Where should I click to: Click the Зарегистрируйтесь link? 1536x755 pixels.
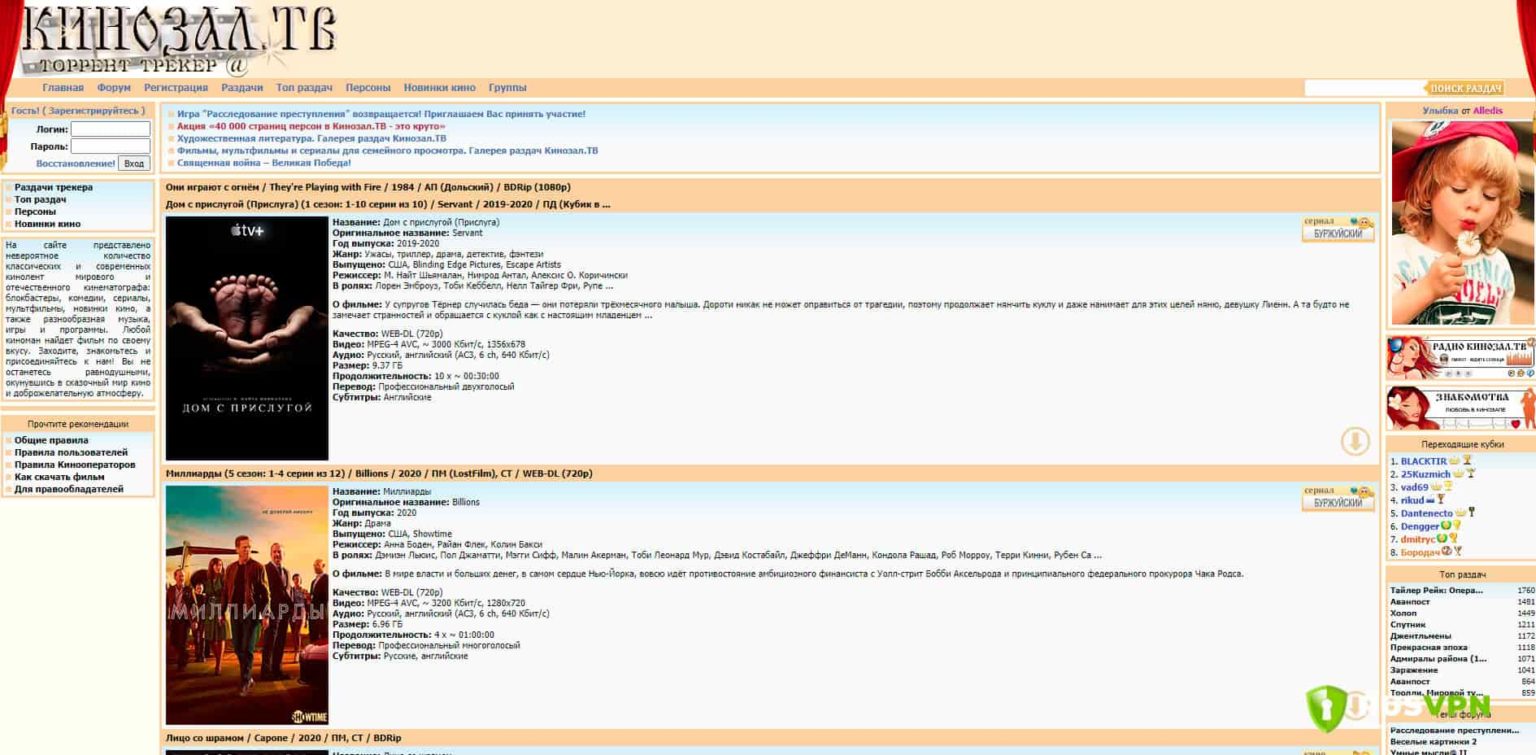[x=94, y=111]
